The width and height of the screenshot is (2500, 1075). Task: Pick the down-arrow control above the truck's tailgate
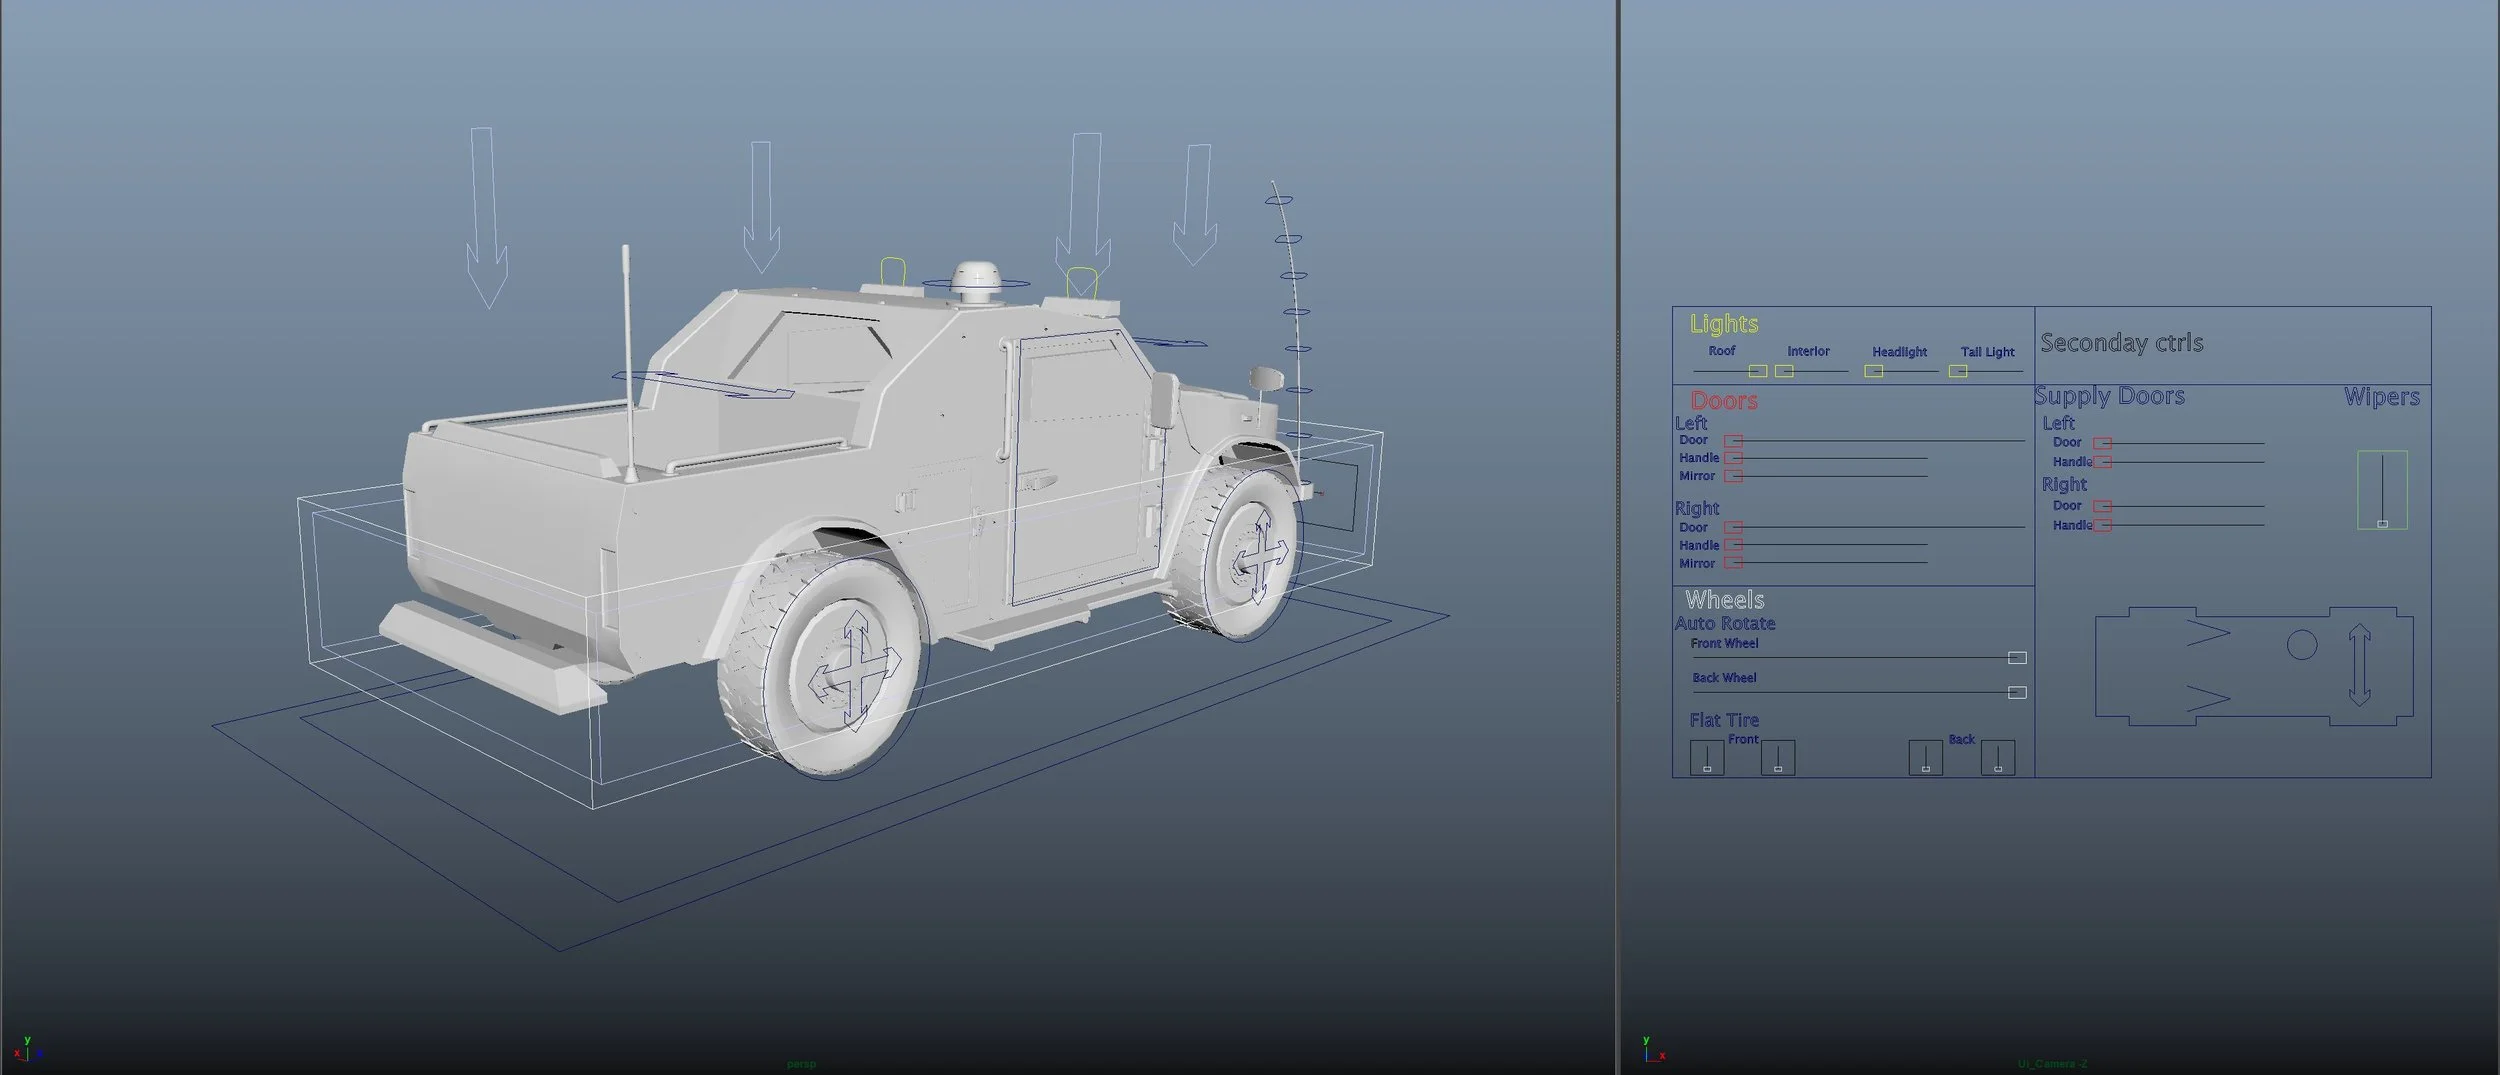pos(487,218)
